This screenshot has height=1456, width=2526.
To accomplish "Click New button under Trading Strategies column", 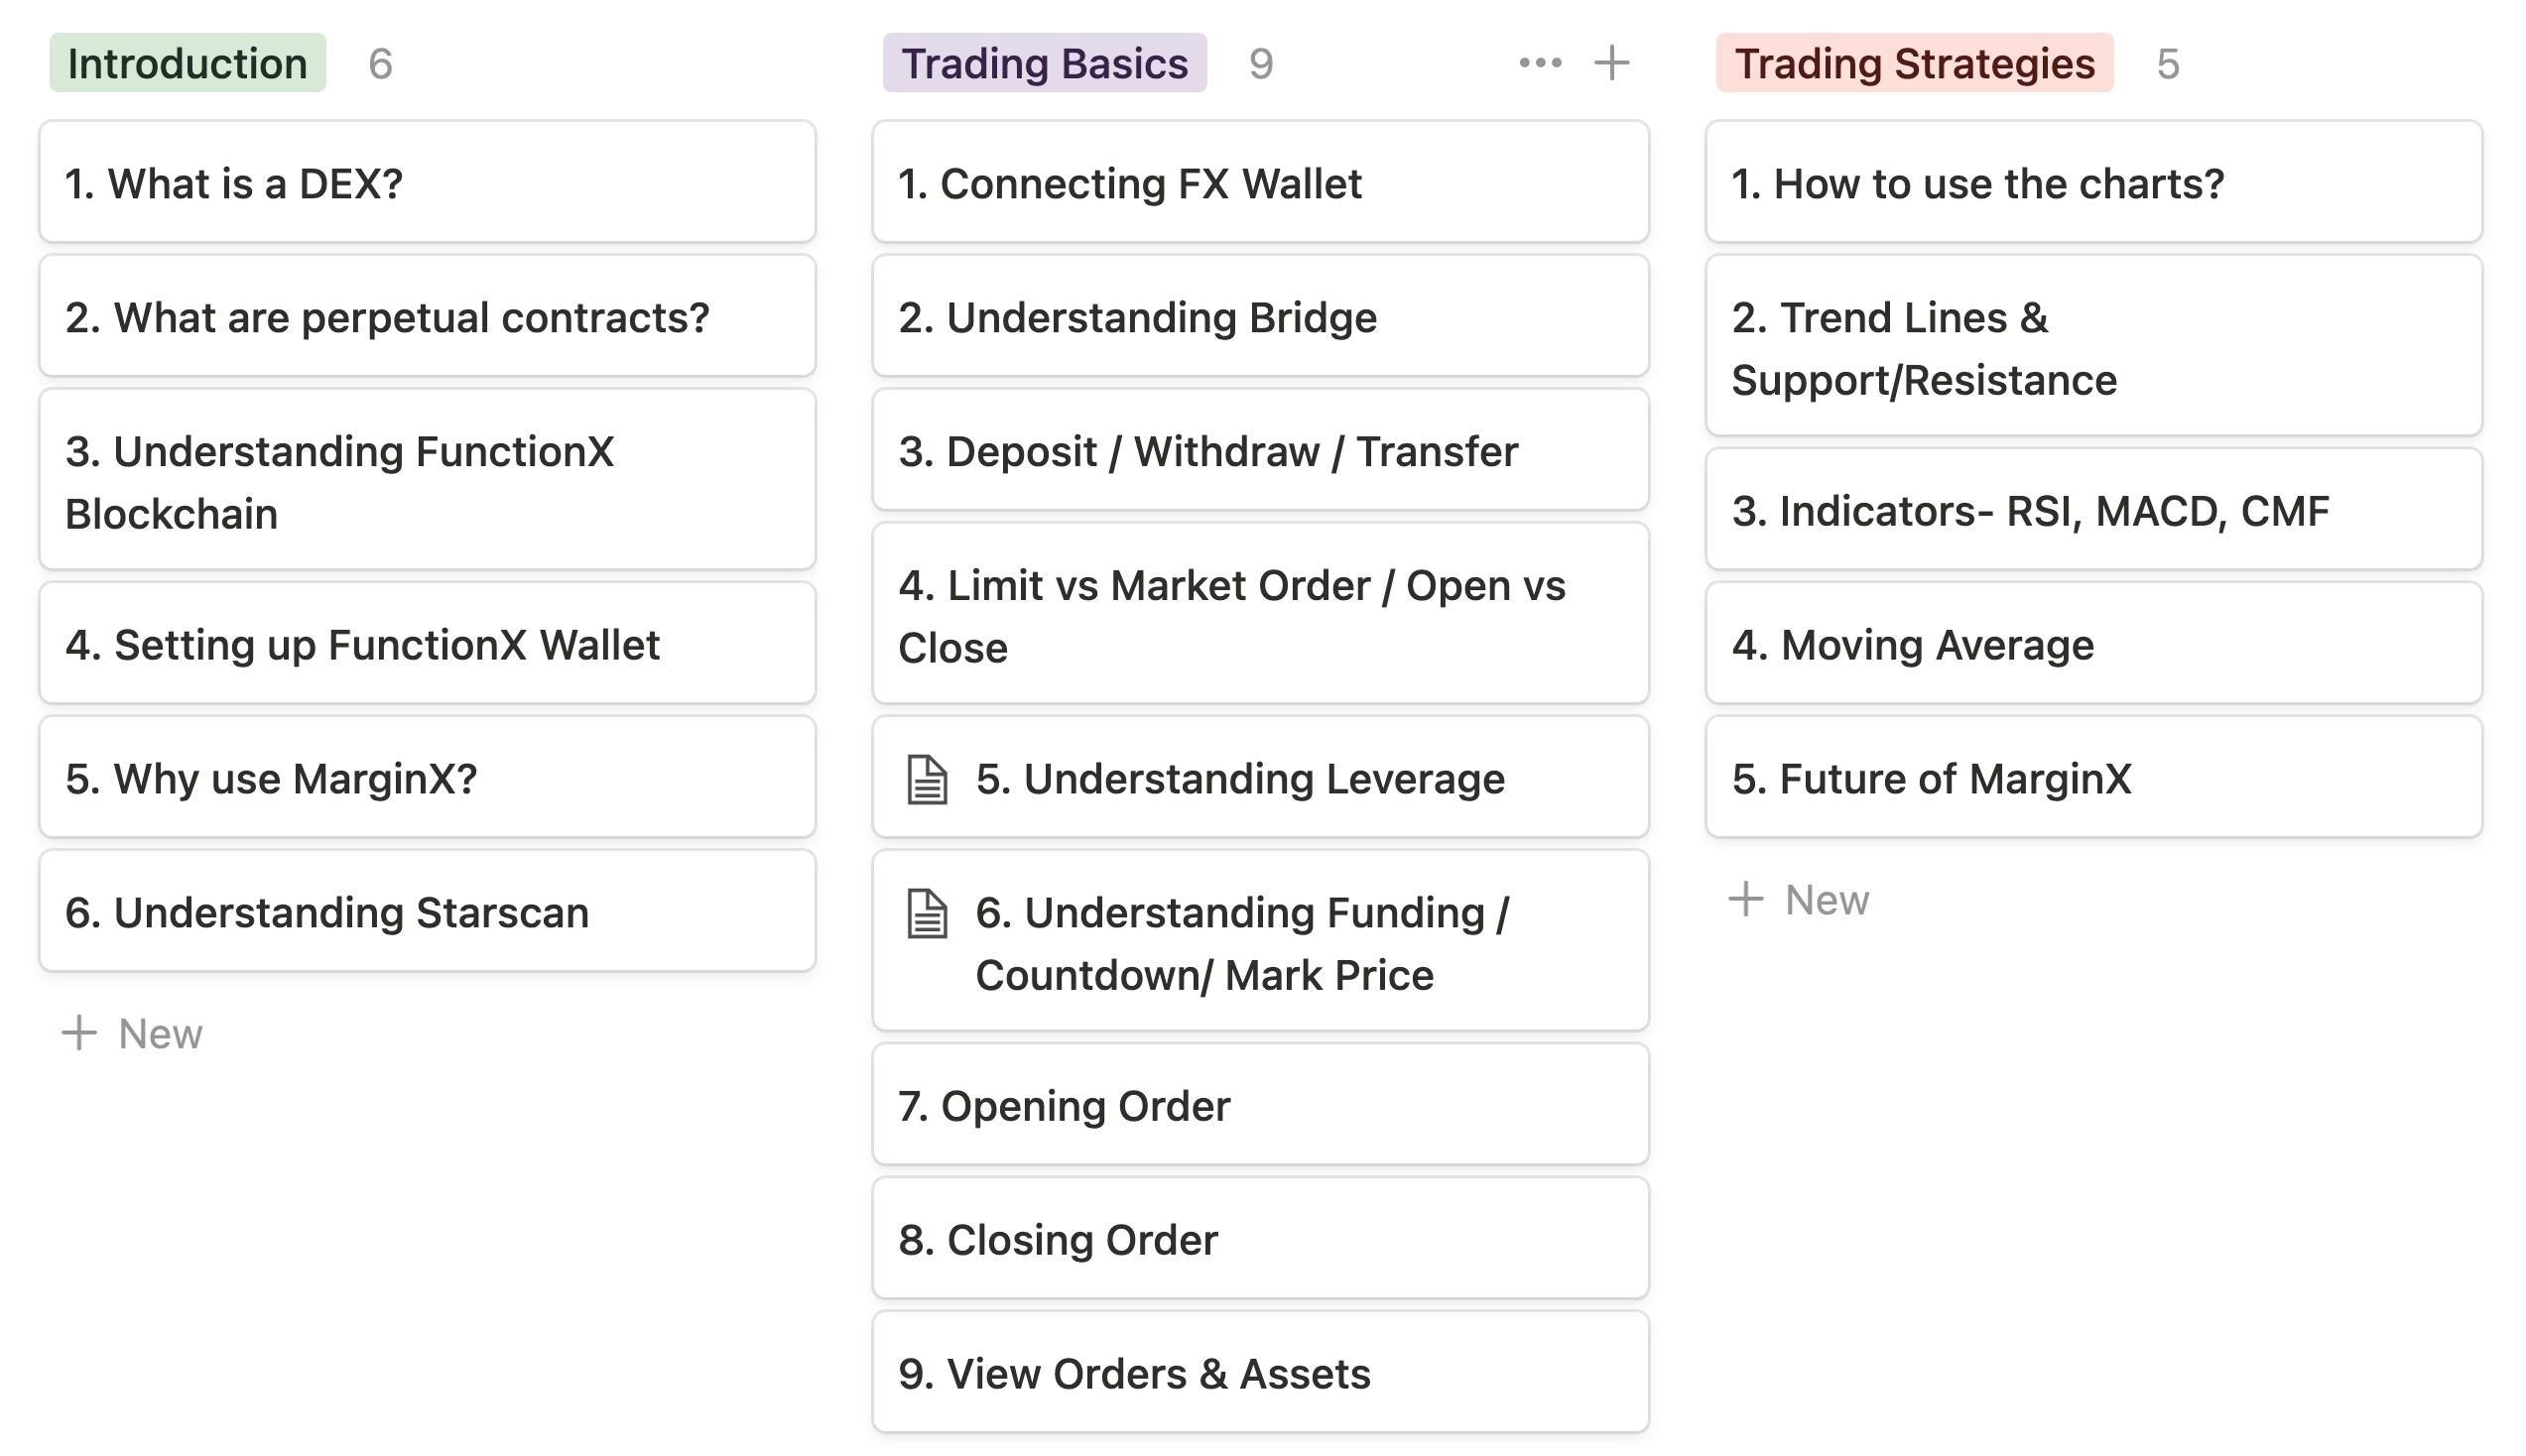I will click(1798, 899).
